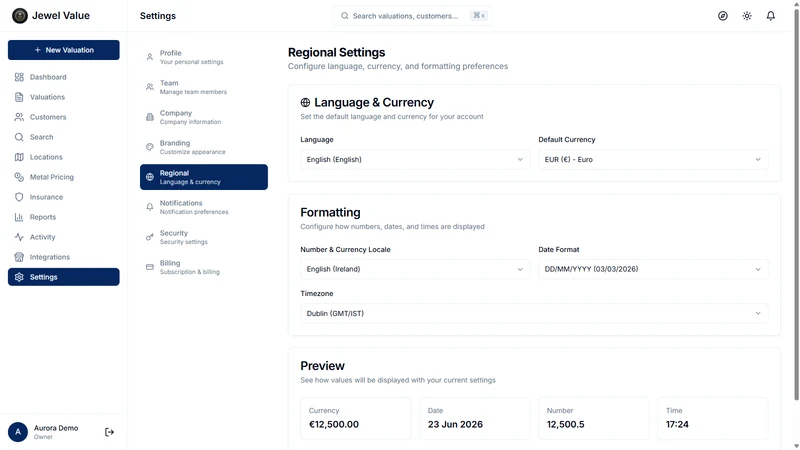Open the Number & Currency Locale dropdown
Image resolution: width=800 pixels, height=450 pixels.
pyautogui.click(x=415, y=269)
